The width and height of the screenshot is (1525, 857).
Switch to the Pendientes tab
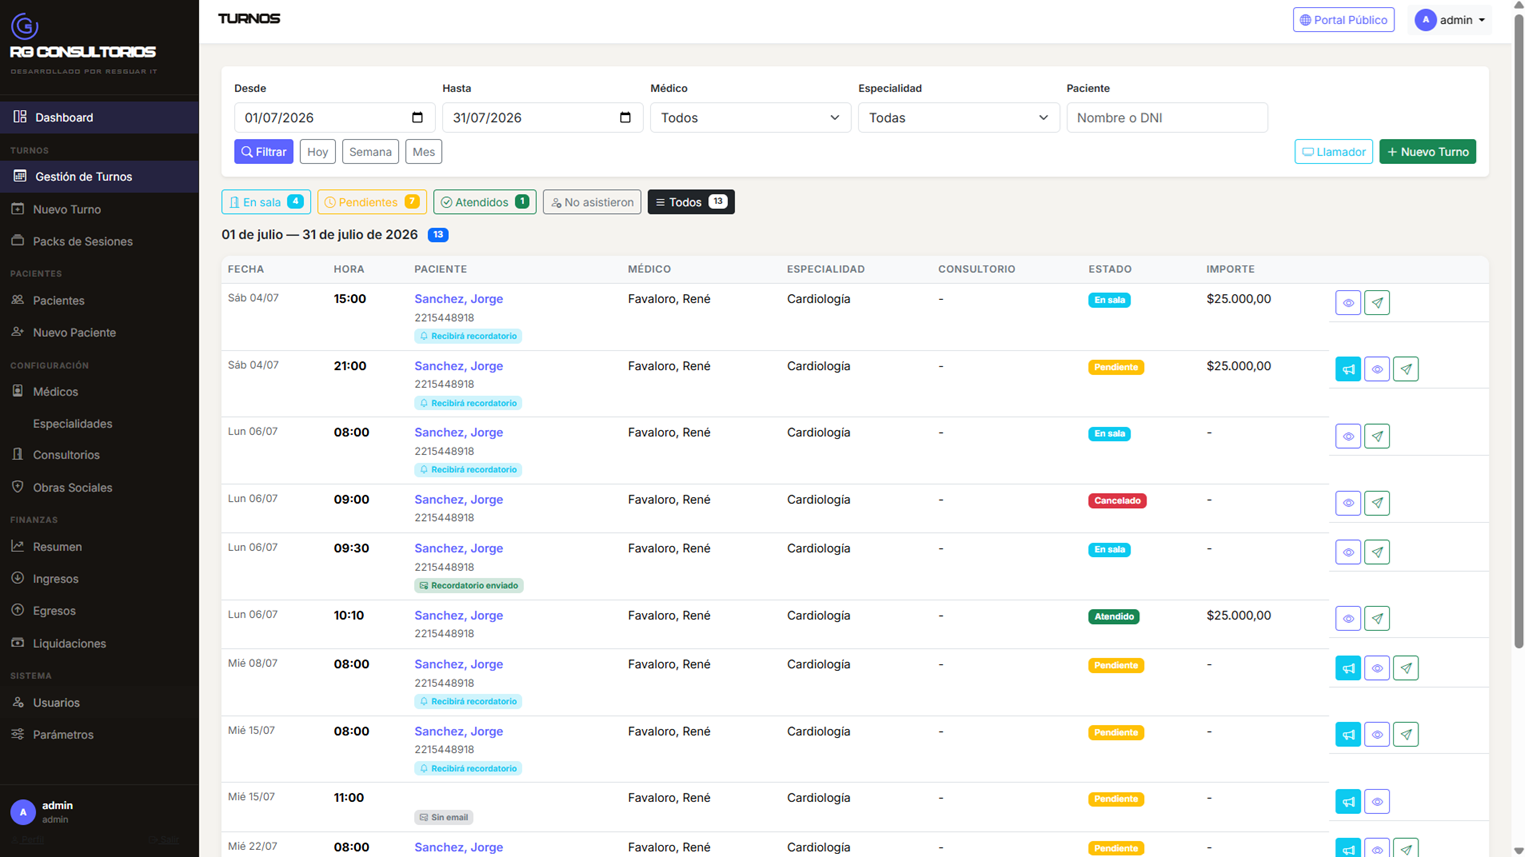click(372, 202)
